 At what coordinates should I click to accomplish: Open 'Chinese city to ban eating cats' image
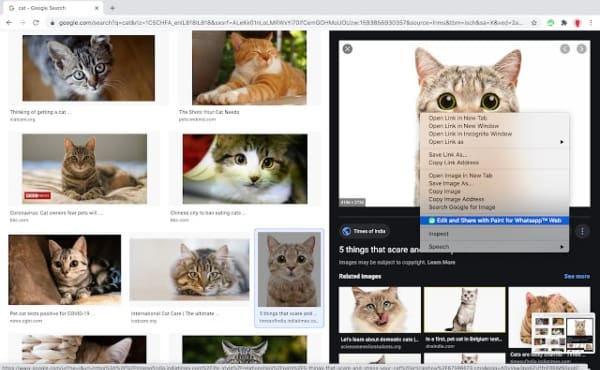[x=245, y=169]
